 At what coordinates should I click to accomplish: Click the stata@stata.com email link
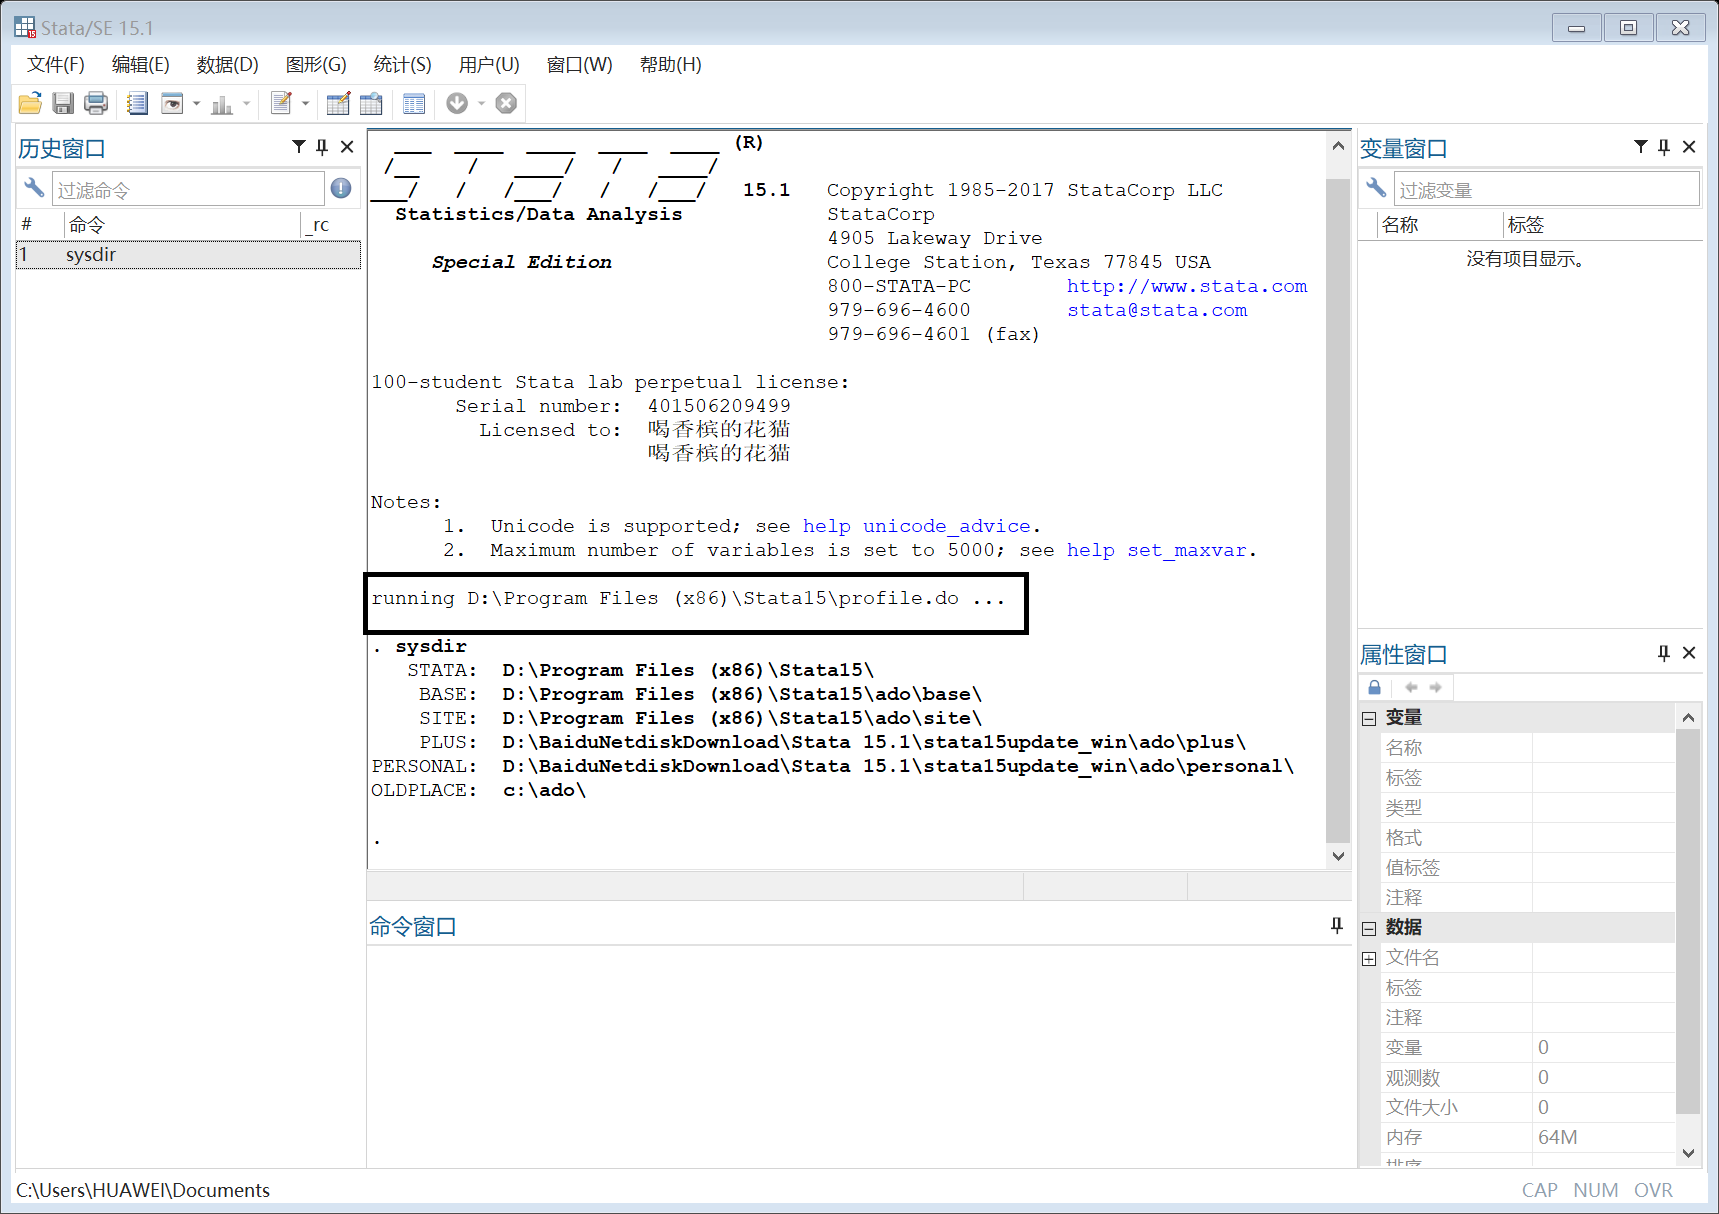tap(1157, 310)
